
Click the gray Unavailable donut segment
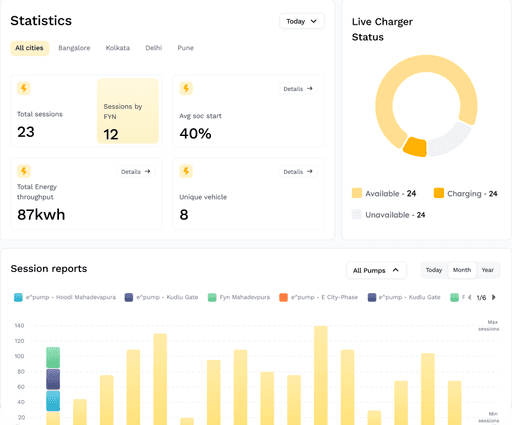click(x=450, y=140)
